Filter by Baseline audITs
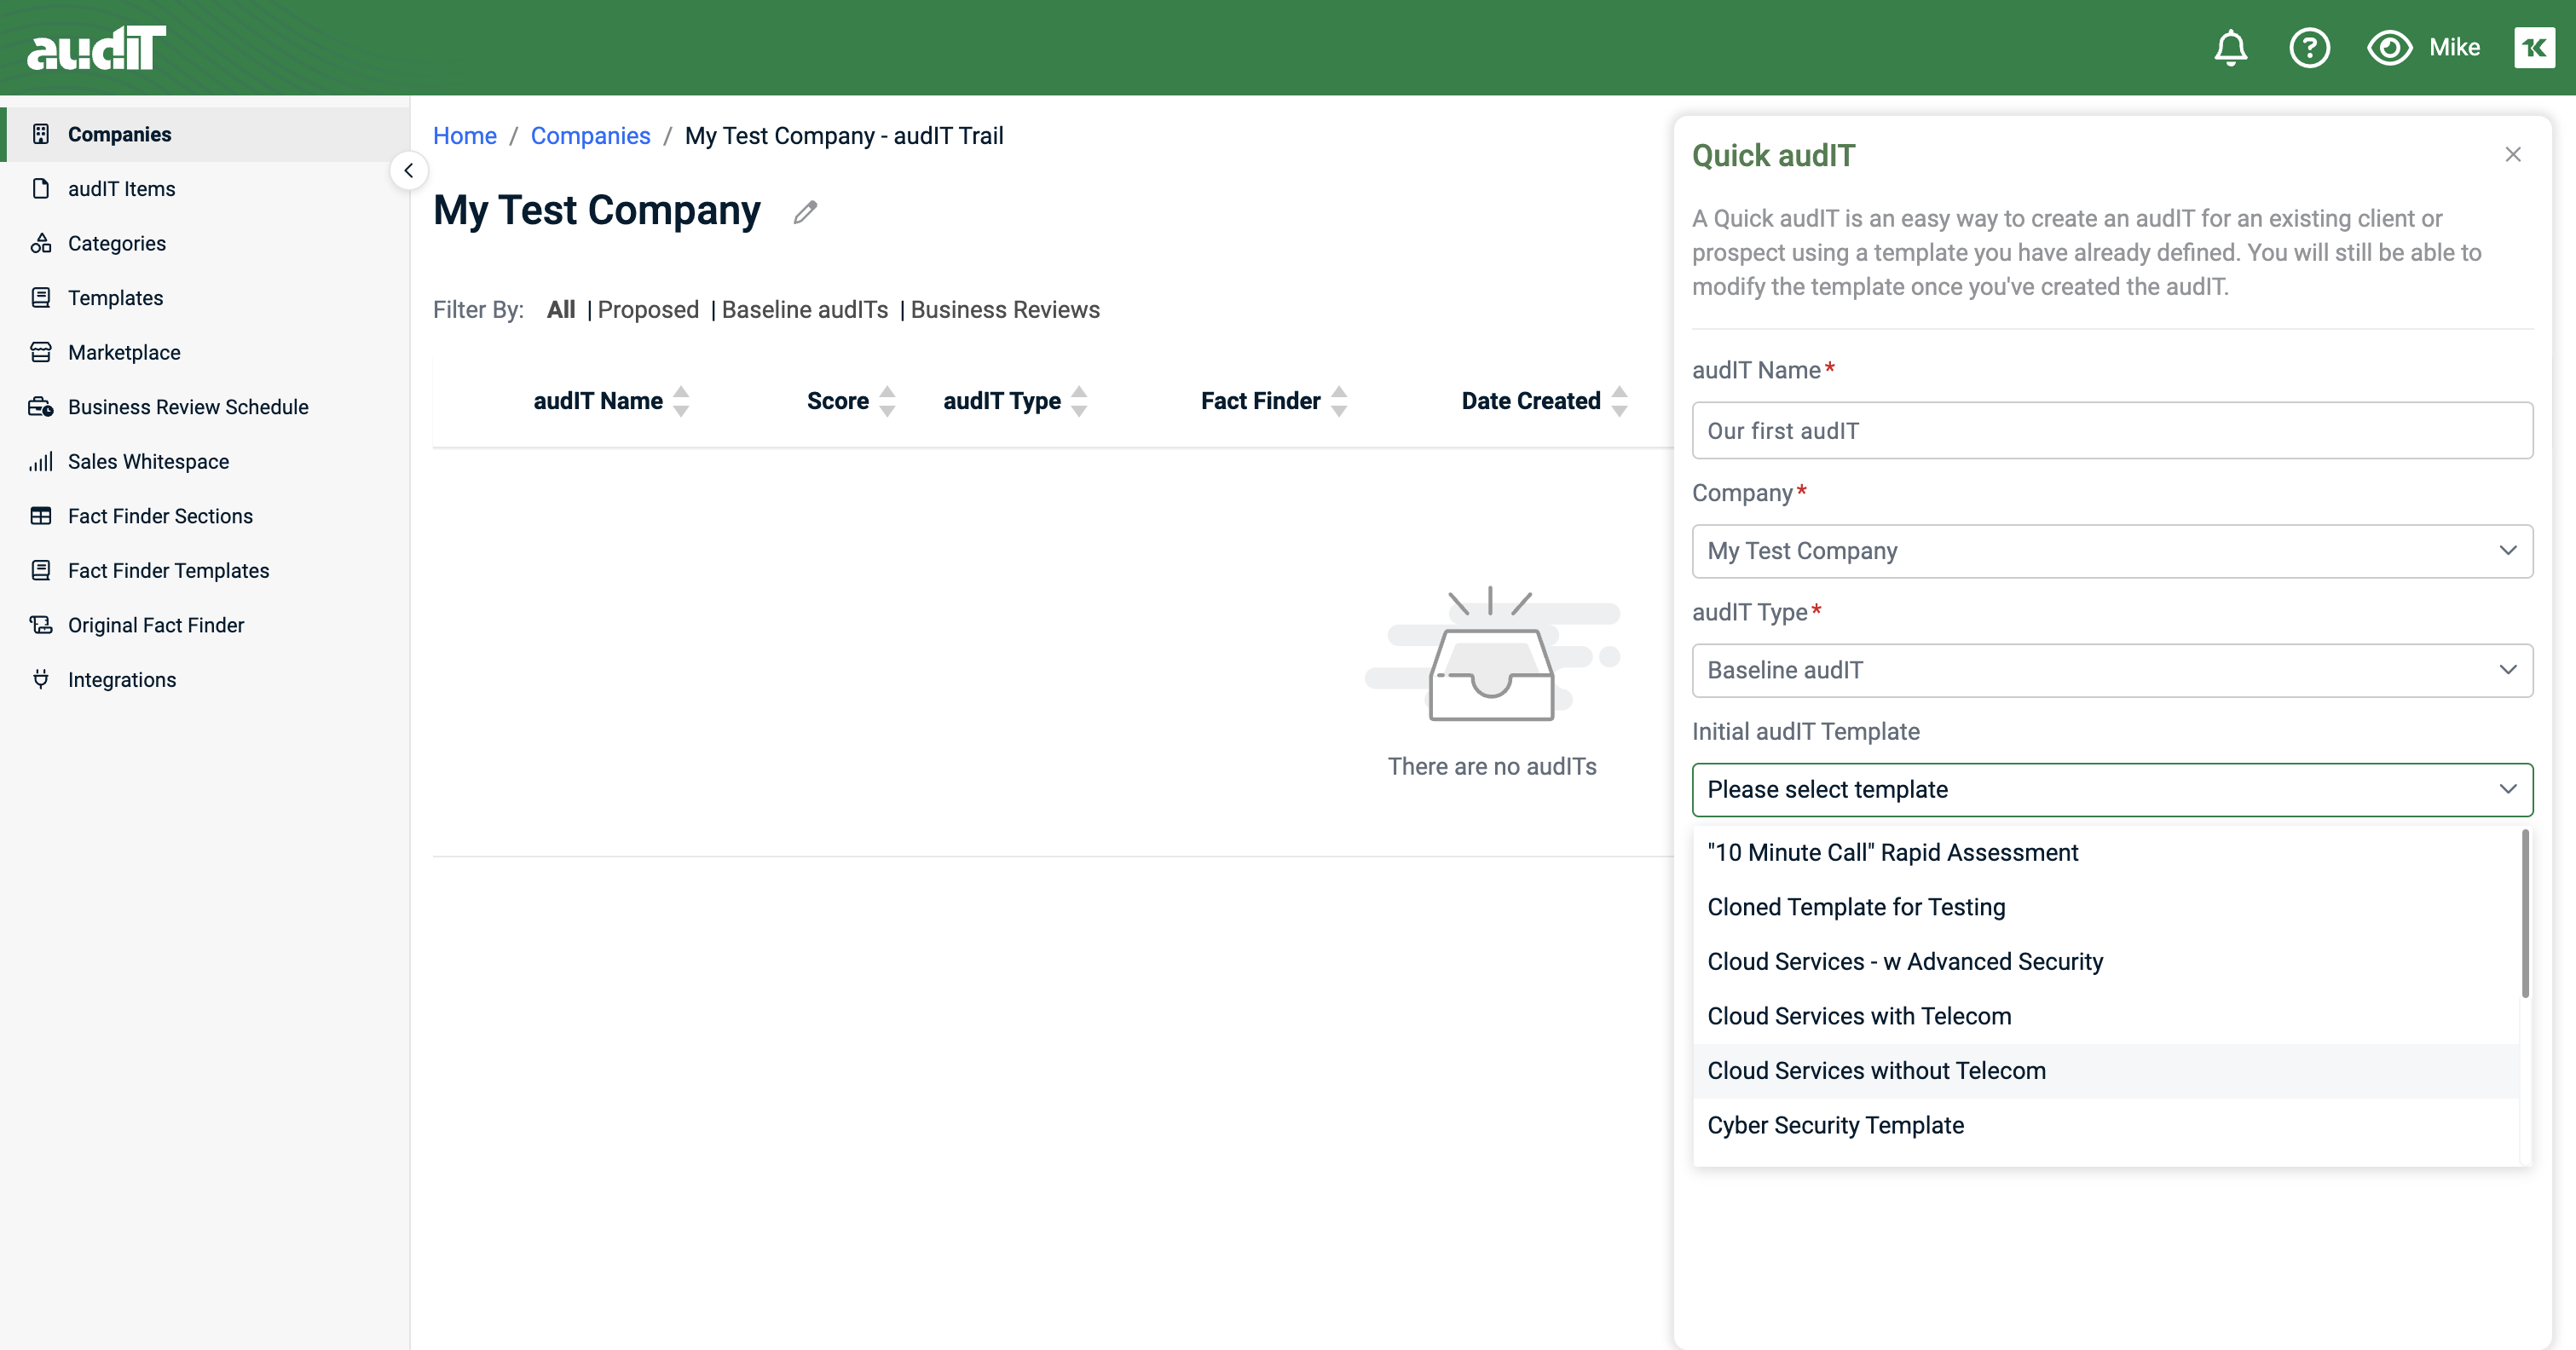 pyautogui.click(x=804, y=310)
